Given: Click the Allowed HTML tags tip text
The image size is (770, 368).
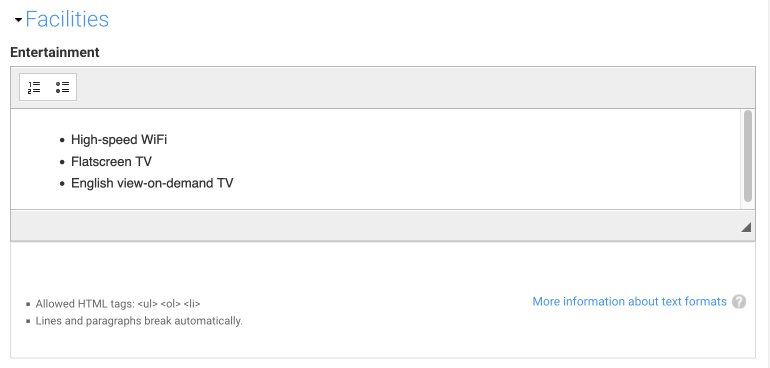Looking at the screenshot, I should tap(118, 304).
